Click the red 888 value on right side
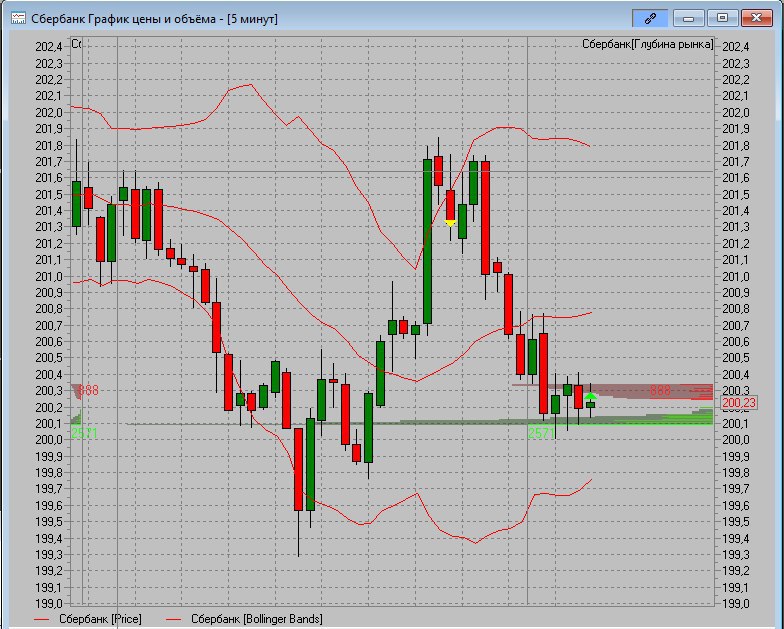This screenshot has width=784, height=629. (660, 390)
